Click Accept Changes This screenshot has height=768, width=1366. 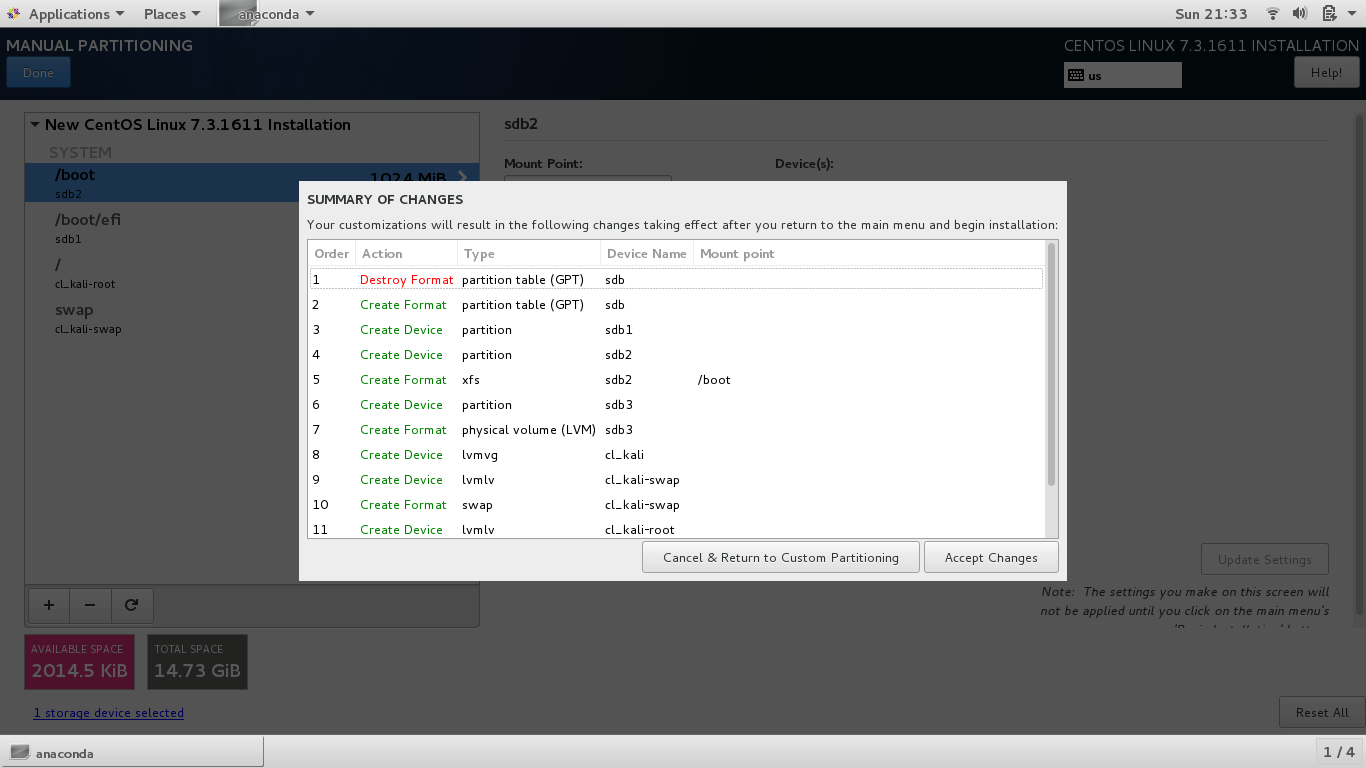click(x=991, y=557)
